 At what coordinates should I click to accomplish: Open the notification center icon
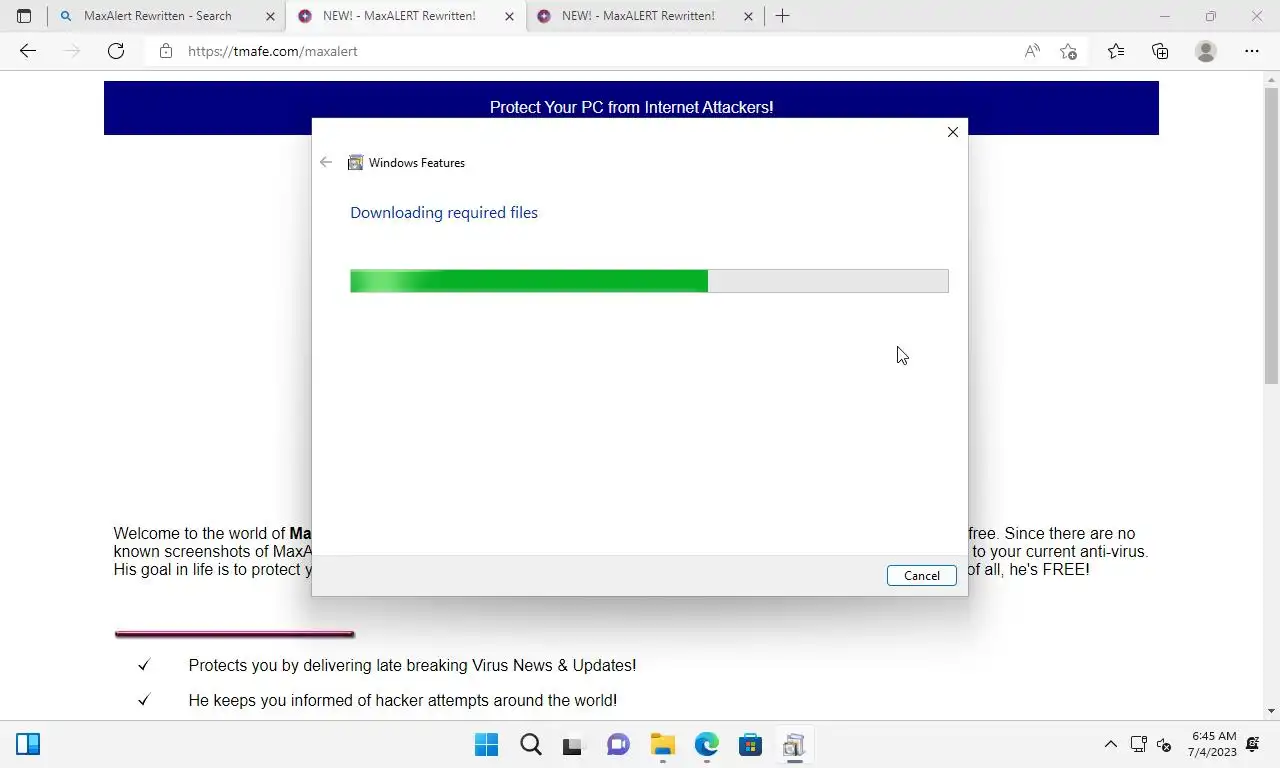(1253, 744)
